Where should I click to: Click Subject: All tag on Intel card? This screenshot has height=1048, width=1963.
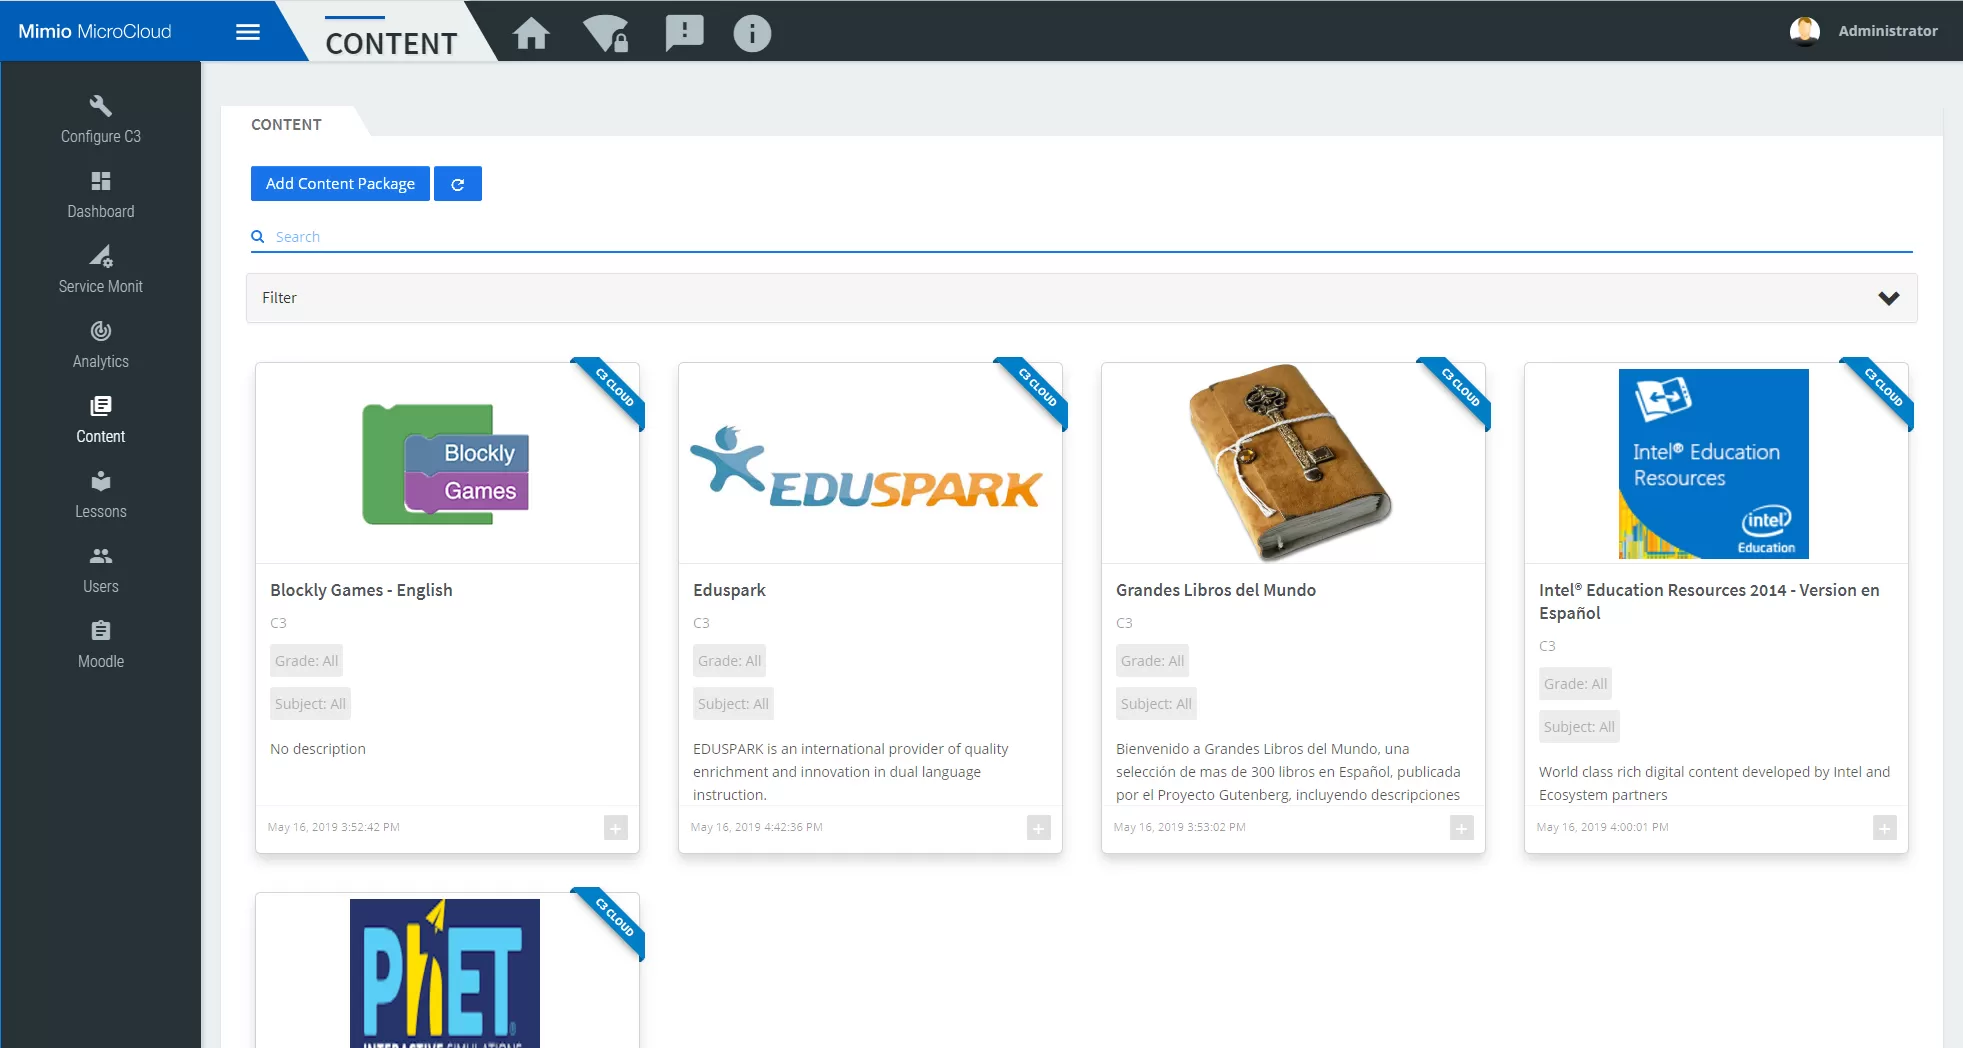pyautogui.click(x=1579, y=727)
